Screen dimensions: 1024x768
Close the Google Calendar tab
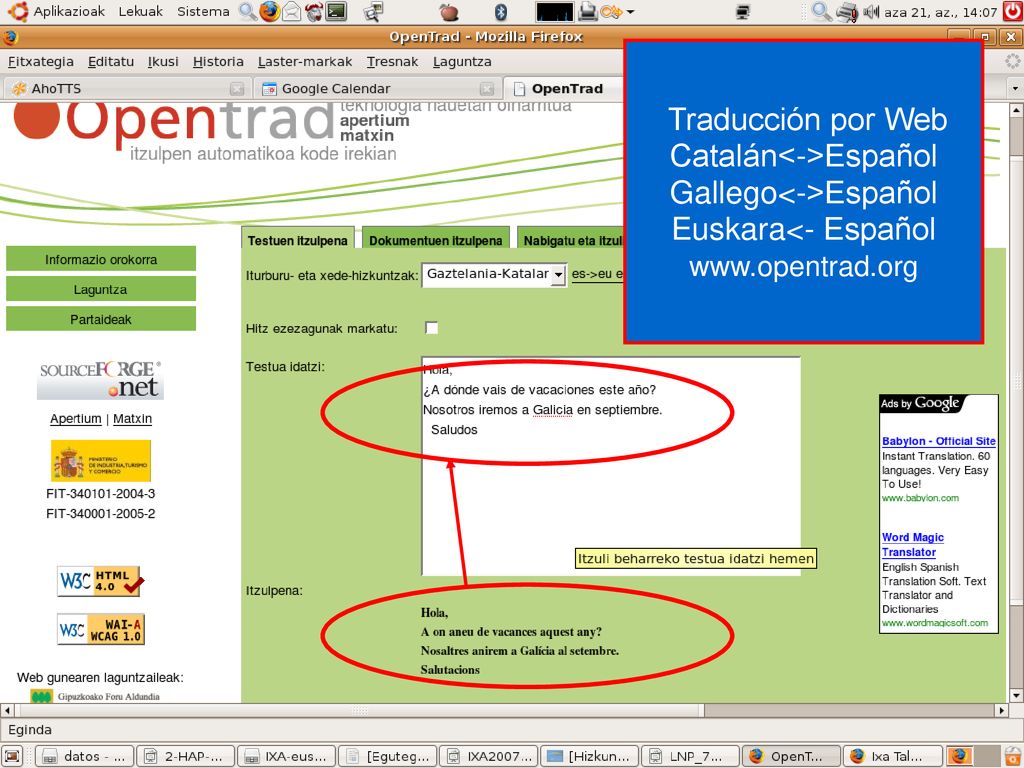[x=487, y=88]
